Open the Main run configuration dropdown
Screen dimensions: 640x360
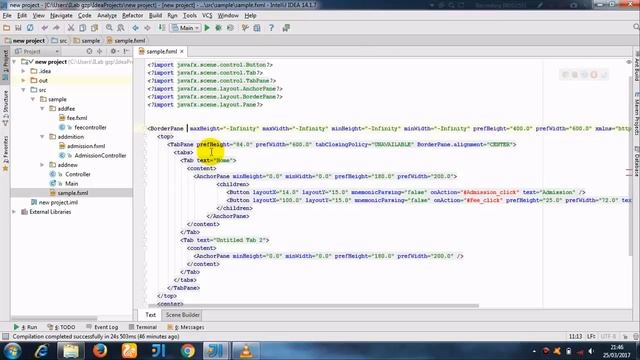click(x=186, y=28)
